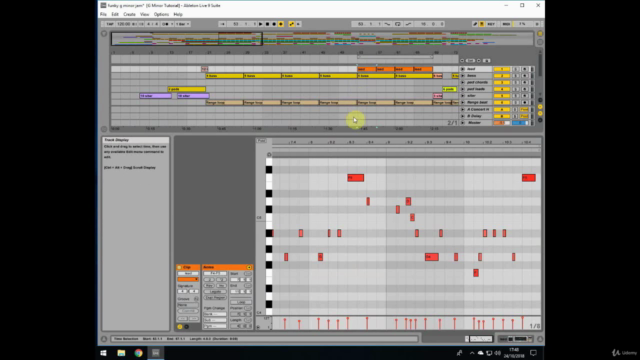The width and height of the screenshot is (640, 360).
Task: Open the Create menu
Action: click(x=129, y=14)
